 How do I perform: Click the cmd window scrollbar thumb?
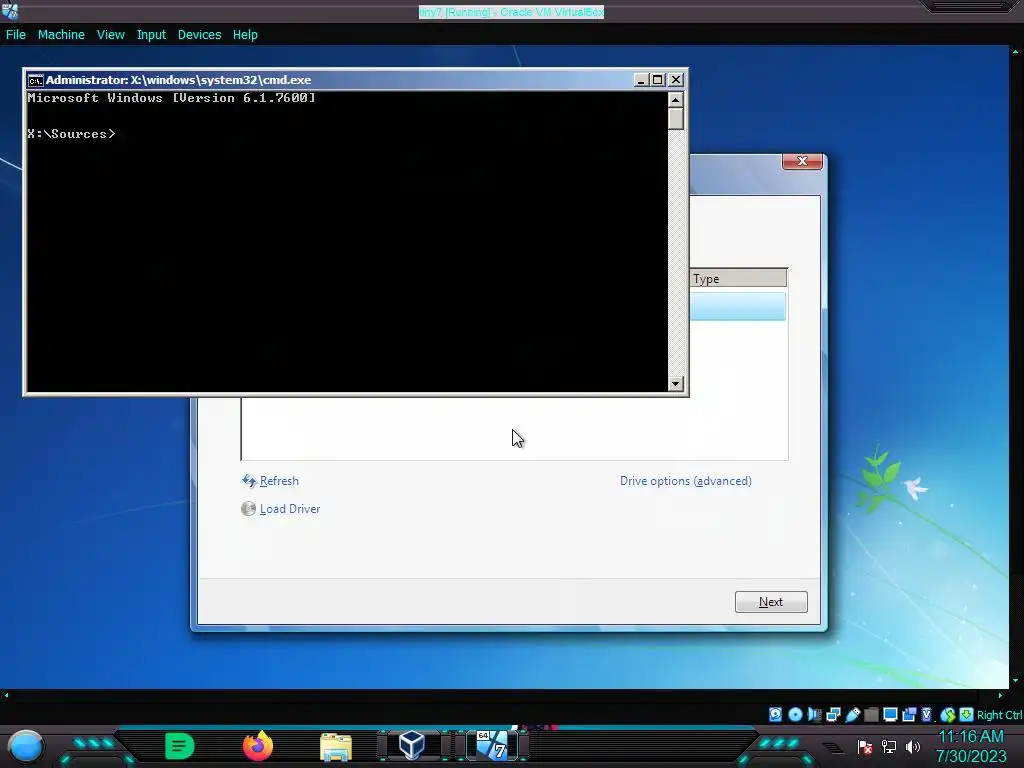click(x=676, y=119)
